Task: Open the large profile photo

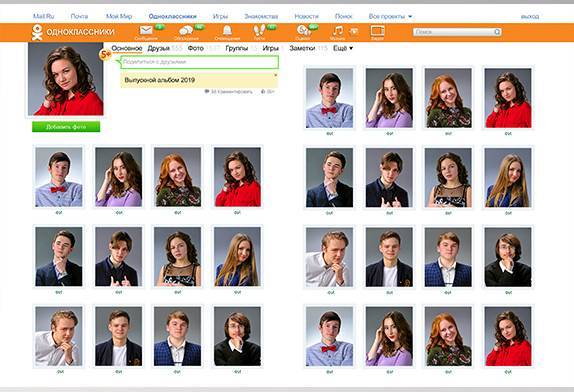Action: [x=66, y=79]
